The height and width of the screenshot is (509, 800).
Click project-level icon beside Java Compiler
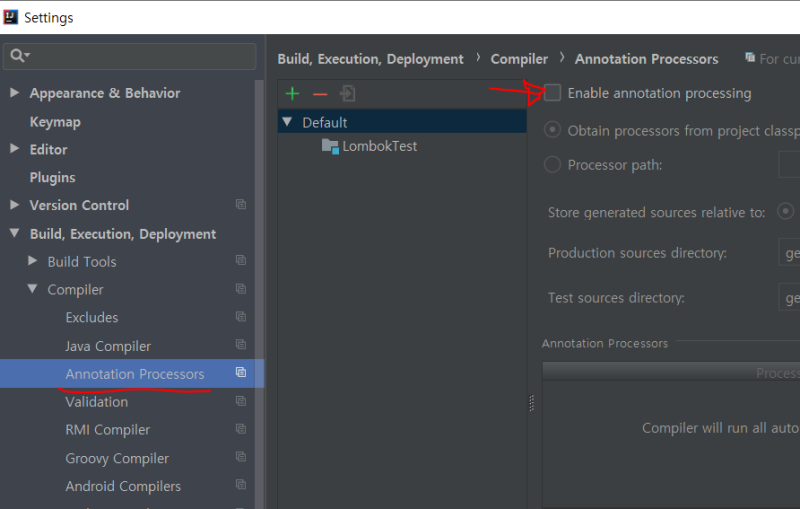point(241,345)
